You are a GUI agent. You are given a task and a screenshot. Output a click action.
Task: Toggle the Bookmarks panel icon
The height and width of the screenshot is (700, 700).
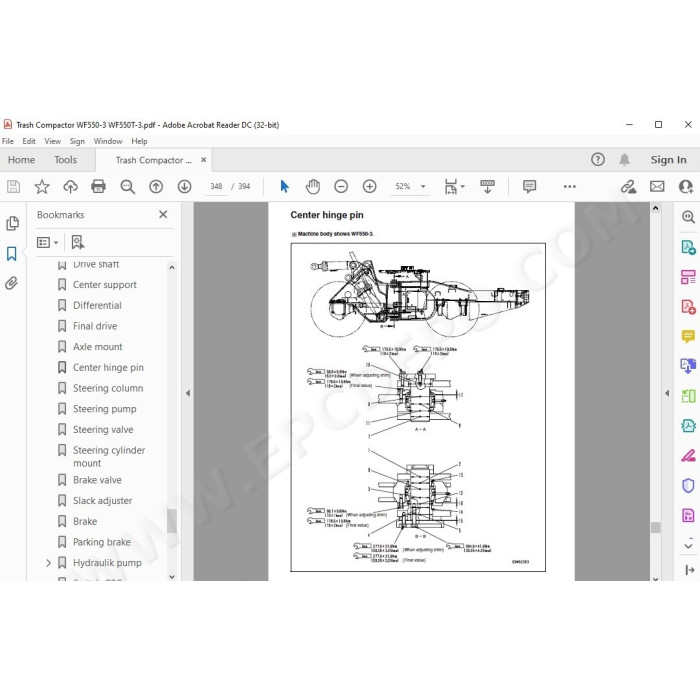point(12,254)
